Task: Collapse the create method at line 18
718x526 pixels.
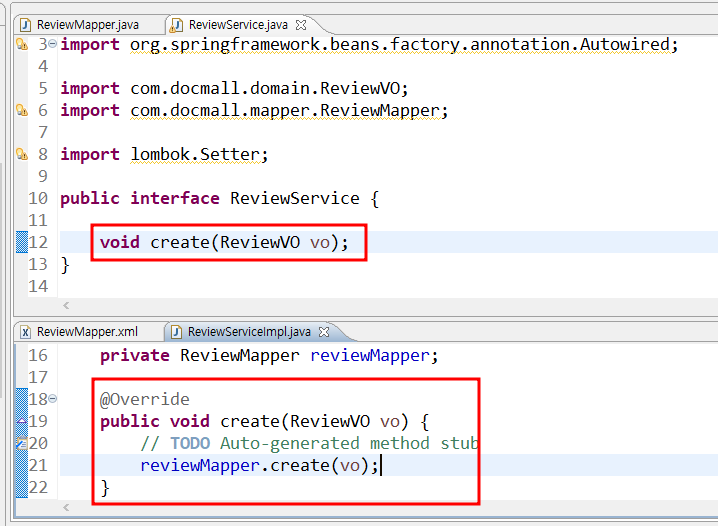Action: [53, 399]
